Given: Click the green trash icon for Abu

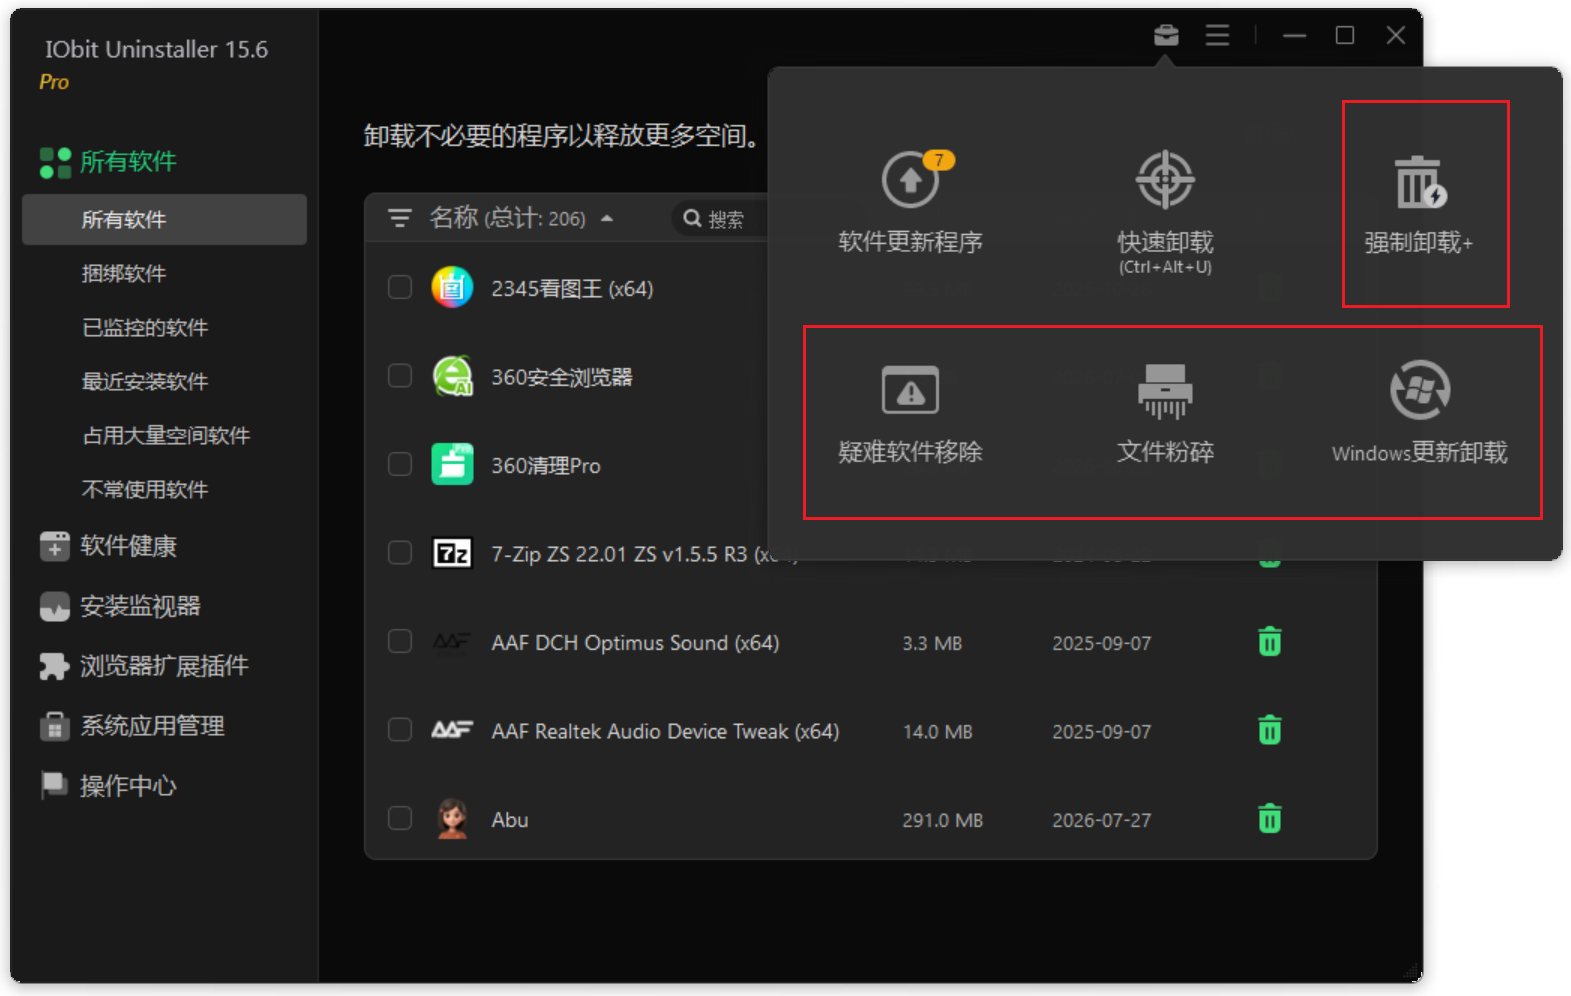Looking at the screenshot, I should 1269,819.
